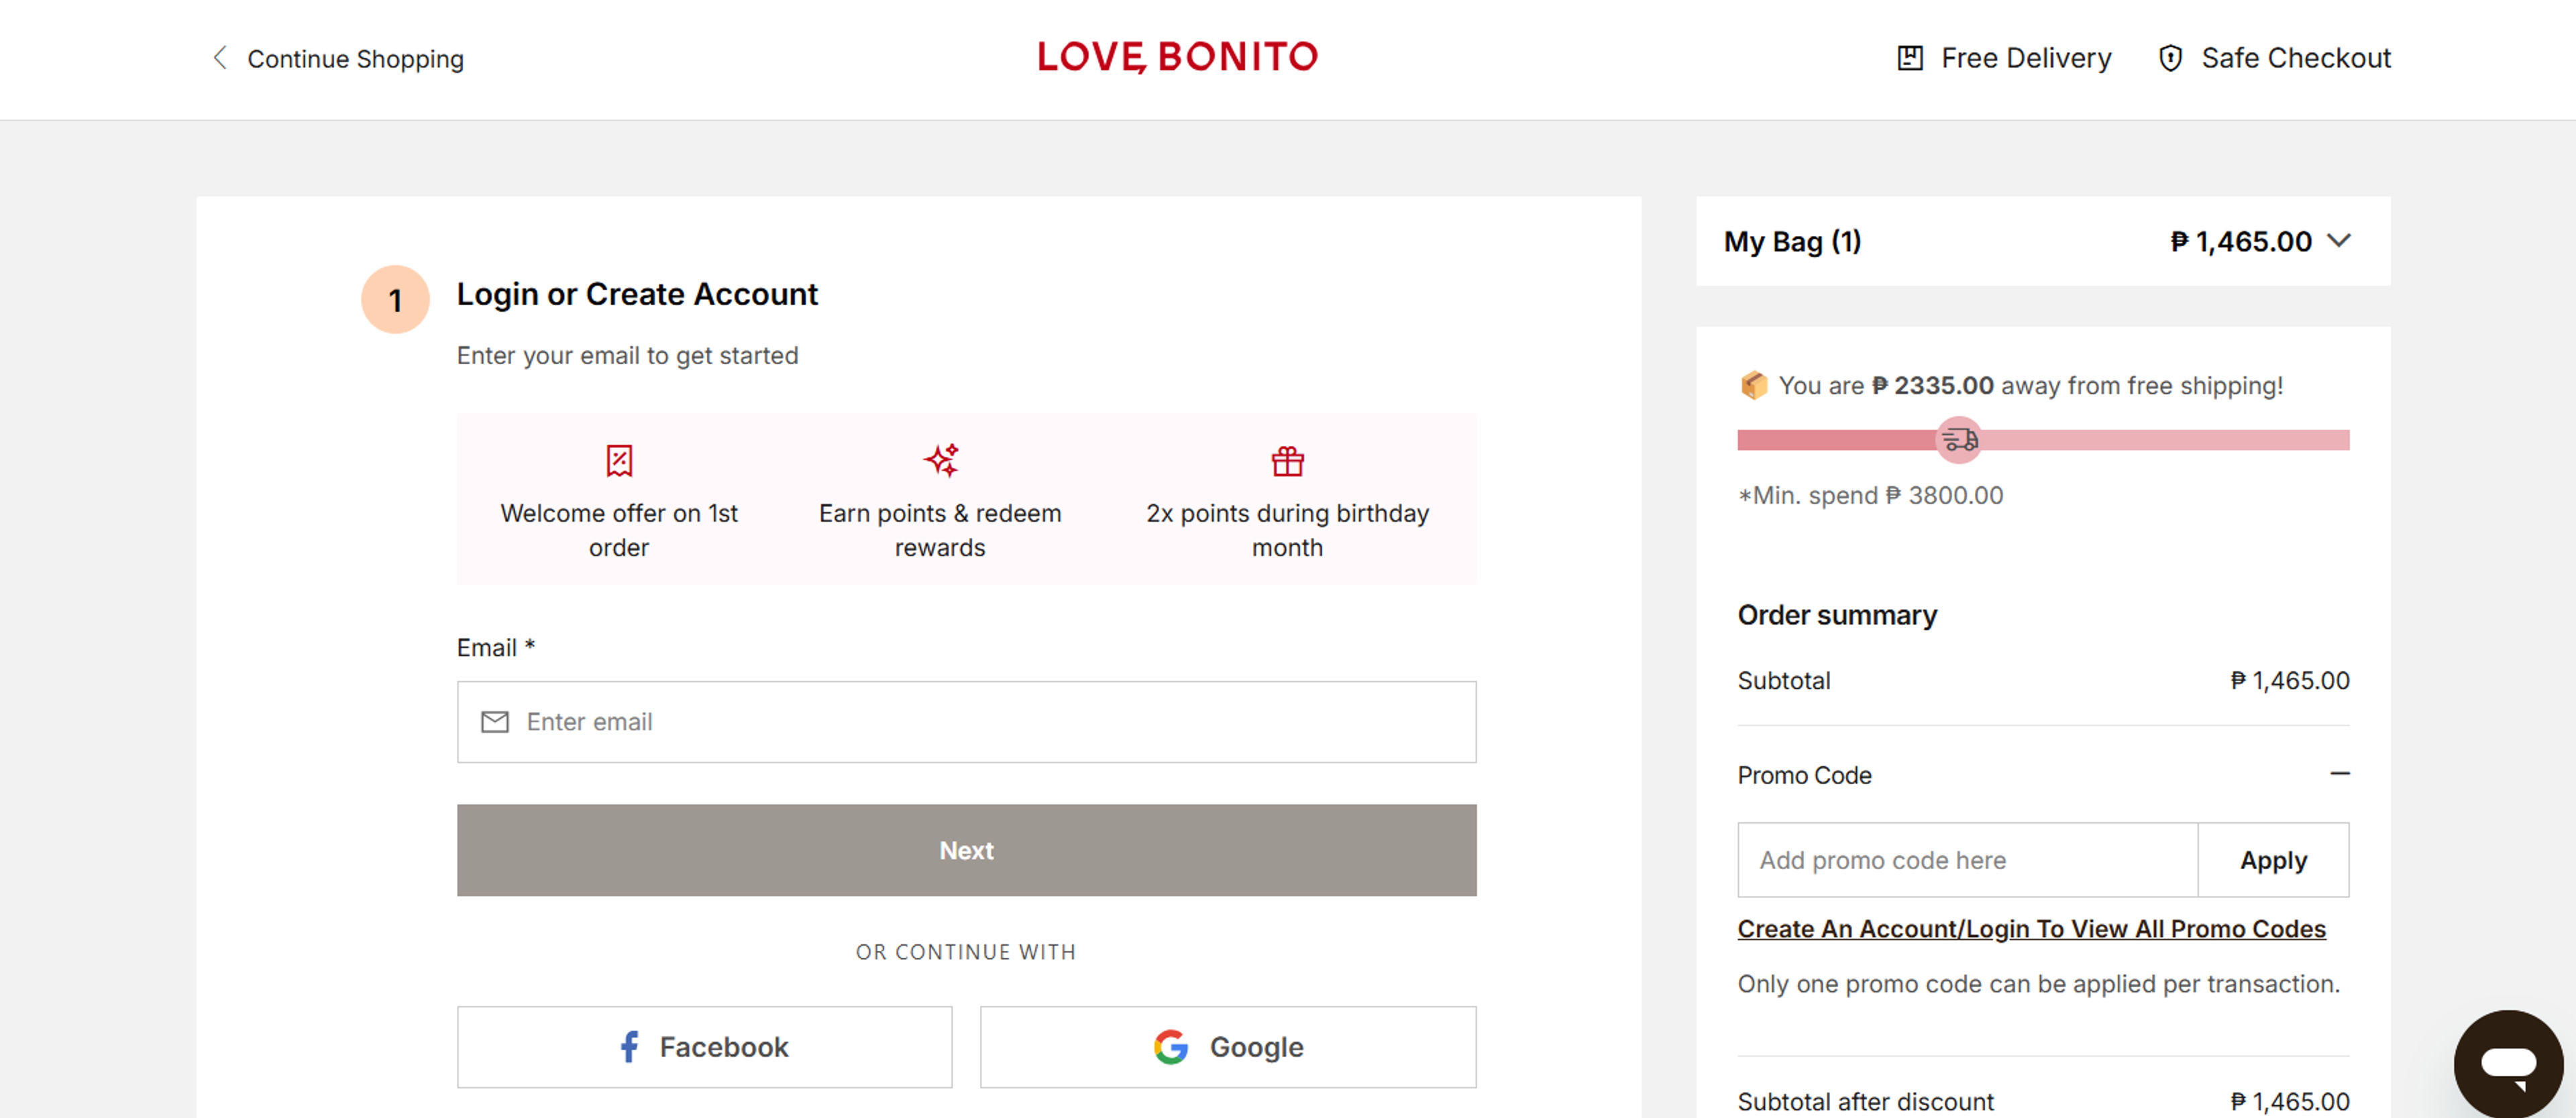Continue with Google login
Viewport: 2576px width, 1118px height.
click(x=1228, y=1047)
